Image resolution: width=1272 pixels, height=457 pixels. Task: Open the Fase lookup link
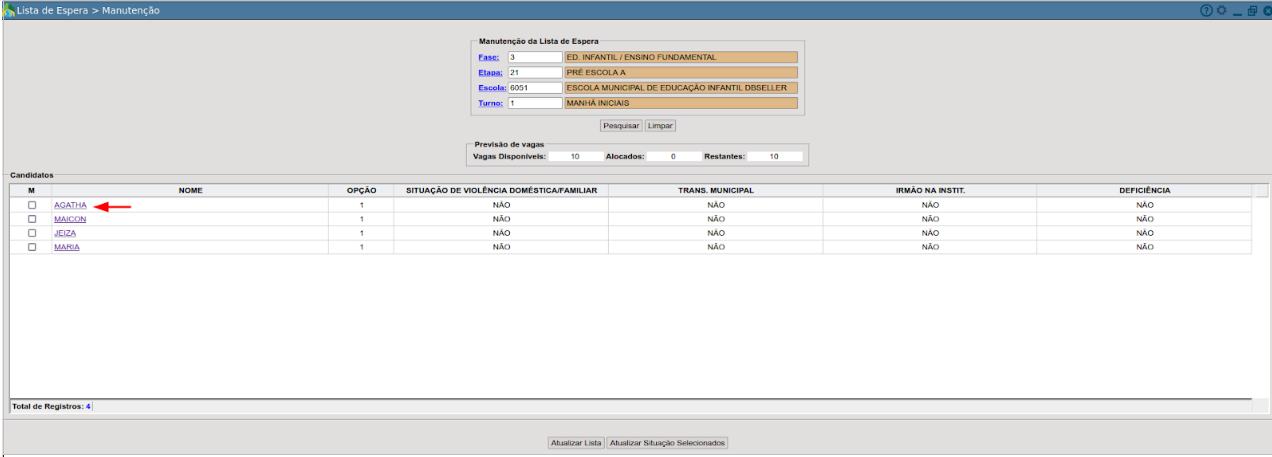(488, 58)
